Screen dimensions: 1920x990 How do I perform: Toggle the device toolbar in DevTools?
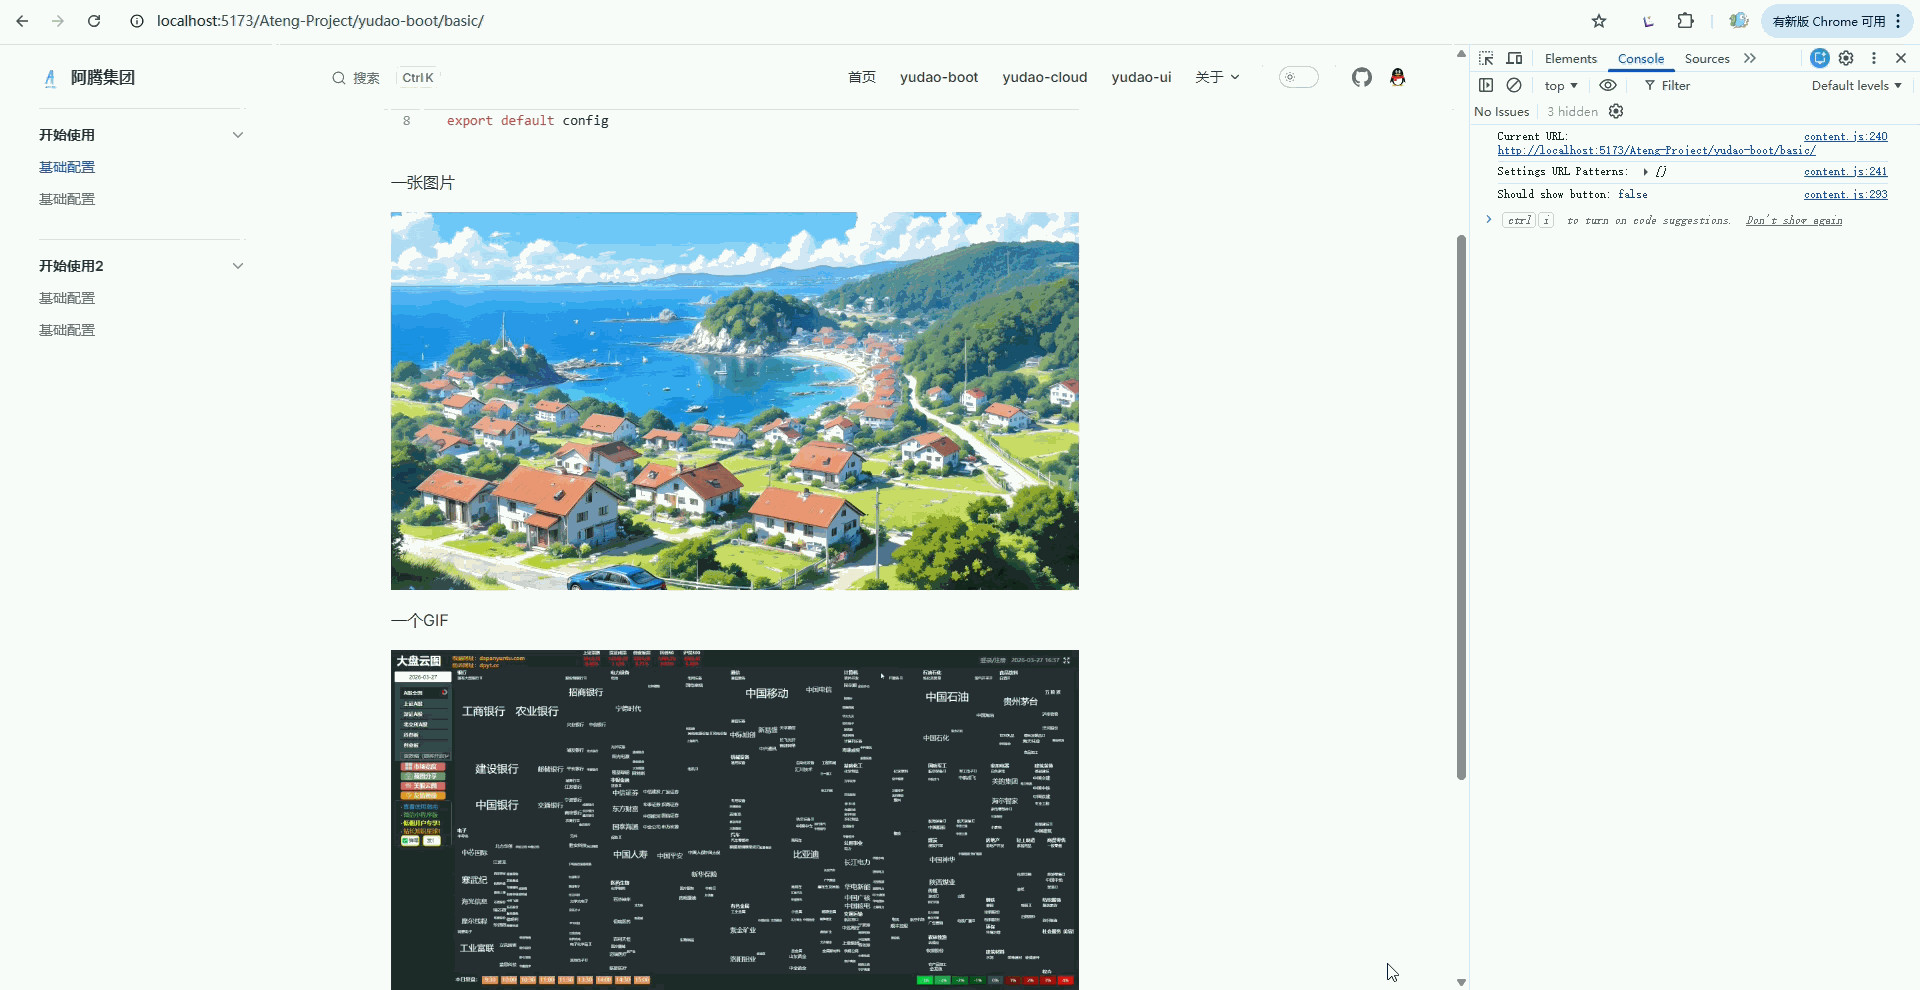click(x=1514, y=58)
